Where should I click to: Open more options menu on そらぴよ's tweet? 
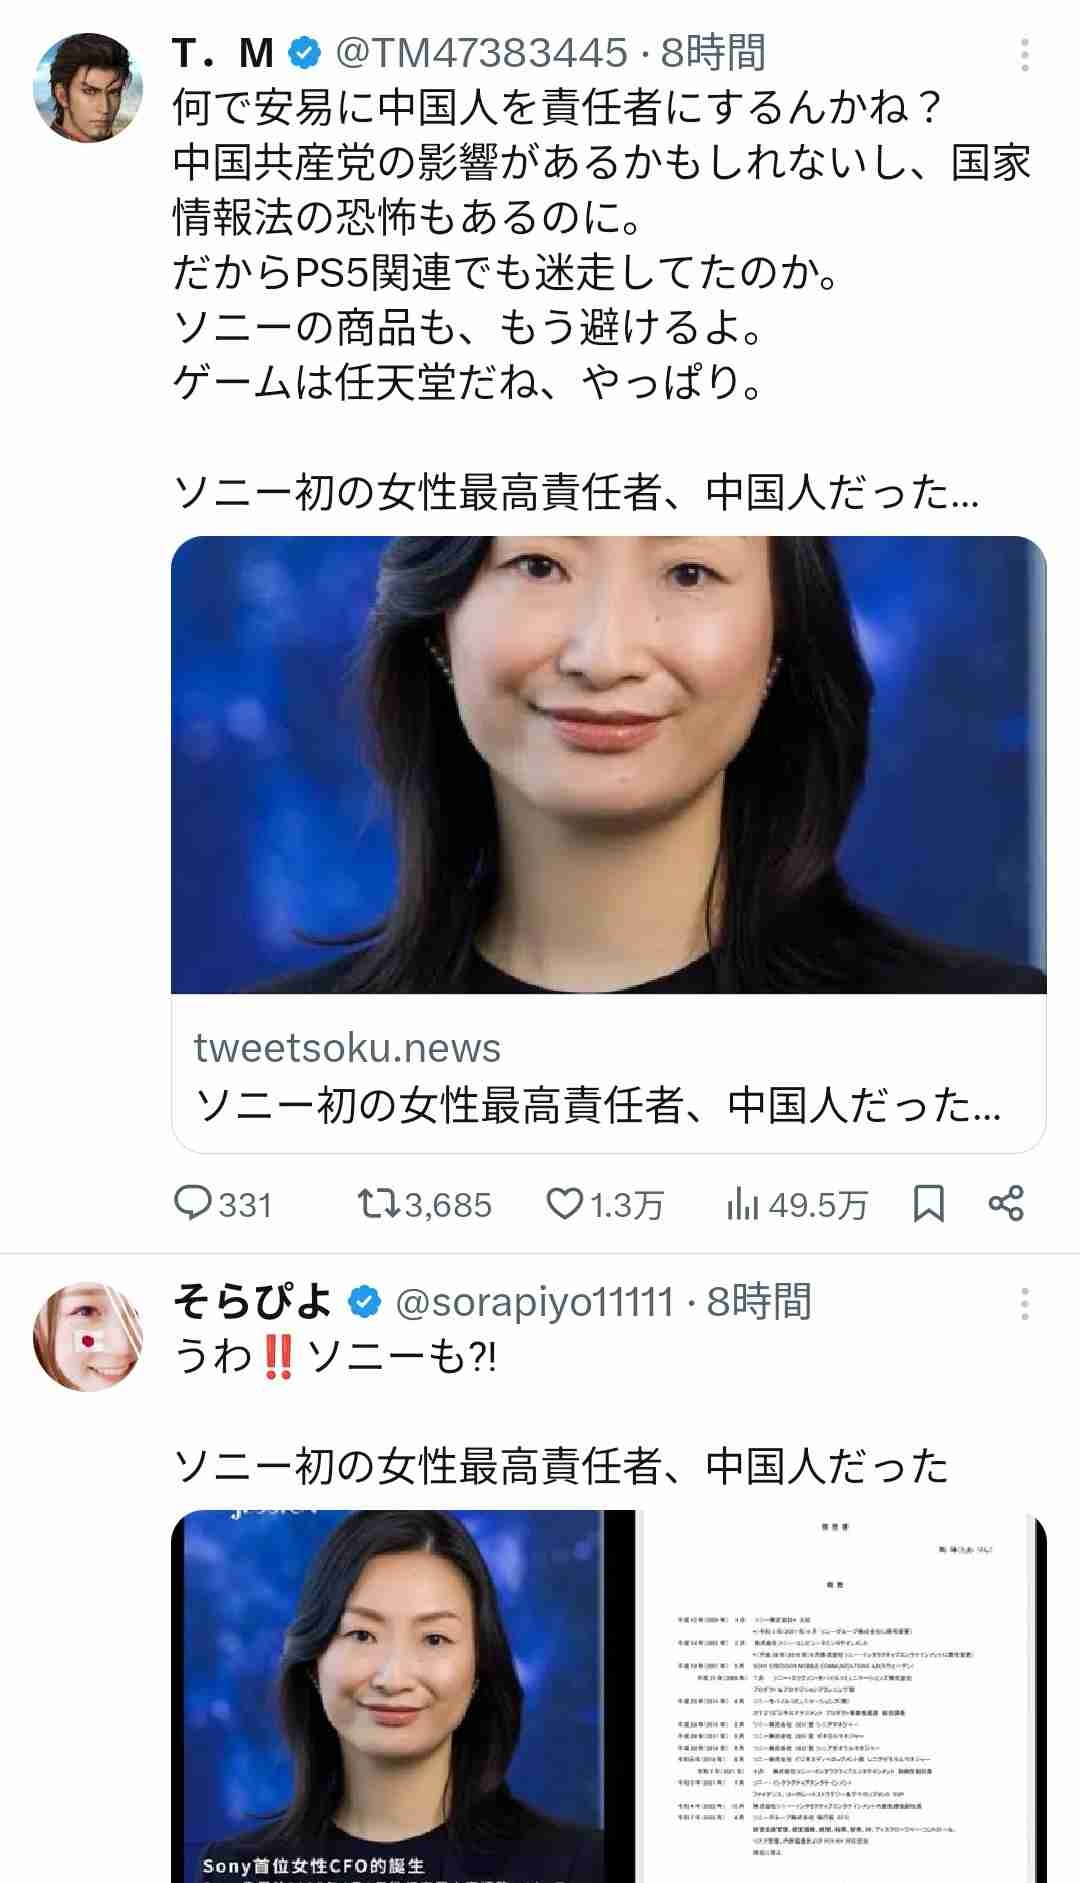click(x=1025, y=1303)
